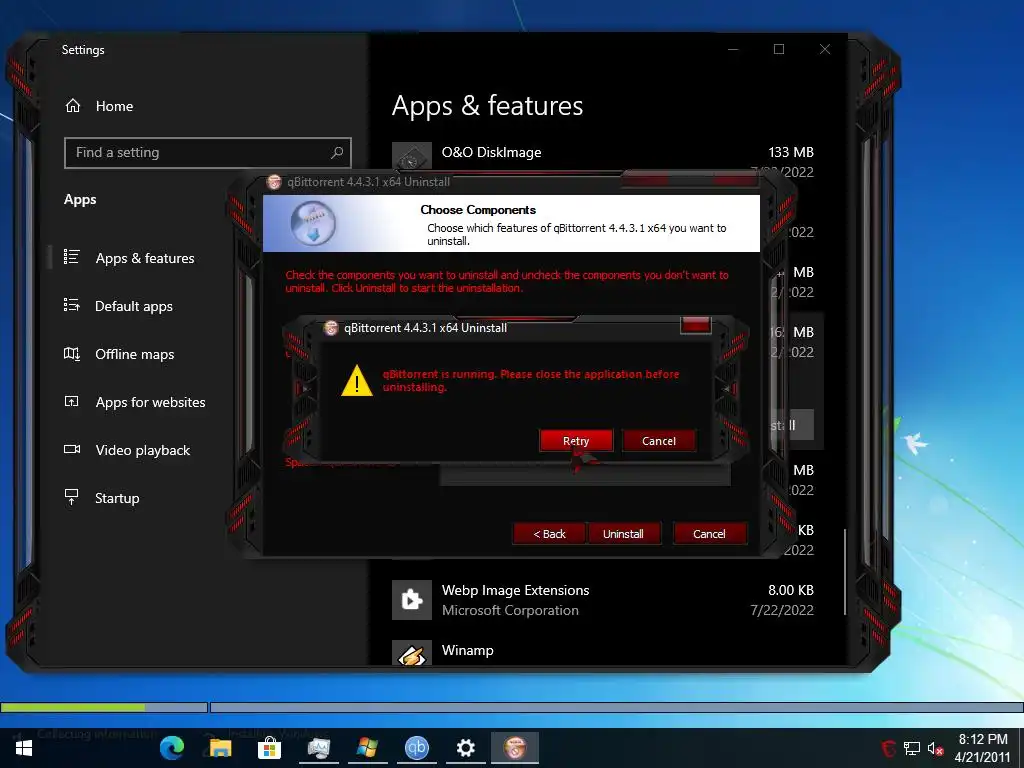Select the Winamp app icon in list
The image size is (1024, 768).
(x=411, y=653)
